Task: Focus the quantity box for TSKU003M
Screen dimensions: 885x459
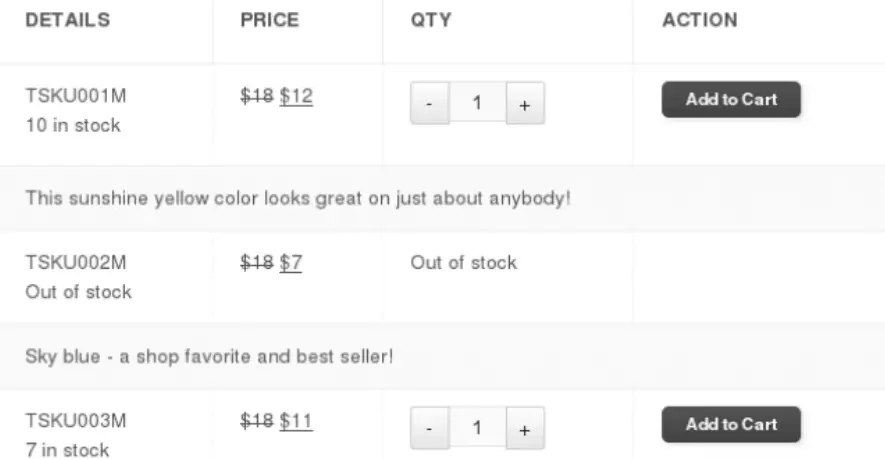Action: click(477, 428)
